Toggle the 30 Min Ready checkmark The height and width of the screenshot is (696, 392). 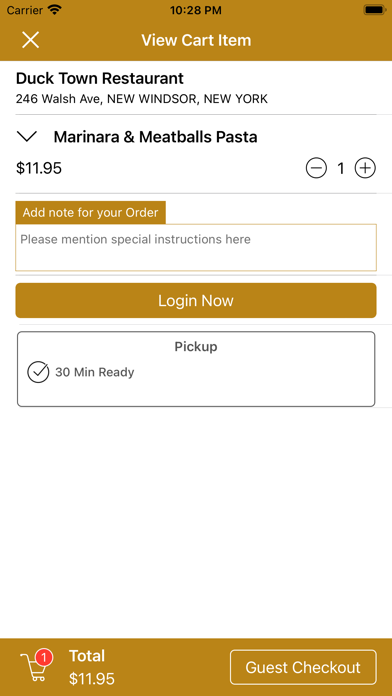pos(38,372)
